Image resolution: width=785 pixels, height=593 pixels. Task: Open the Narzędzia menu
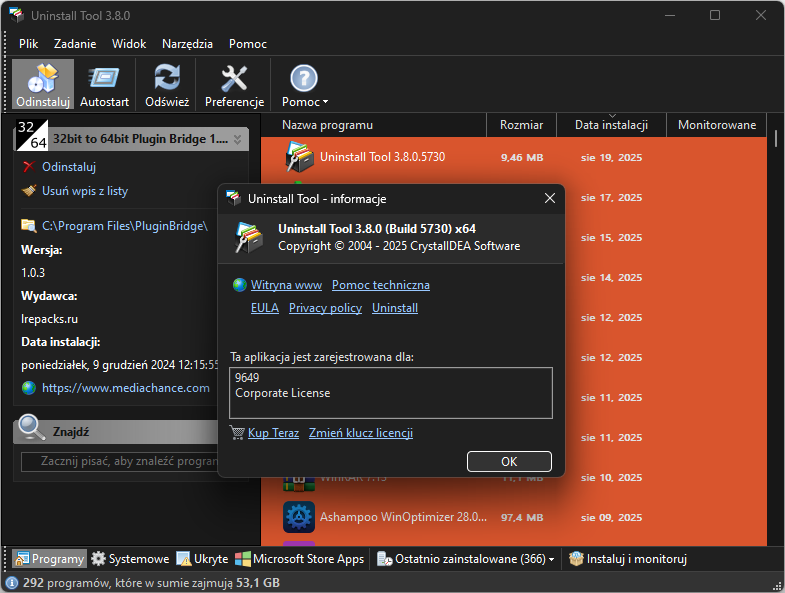pos(187,44)
